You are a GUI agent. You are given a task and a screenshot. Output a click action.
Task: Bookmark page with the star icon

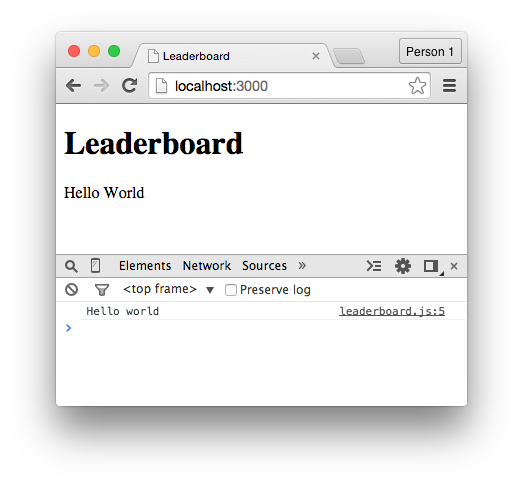coord(417,85)
